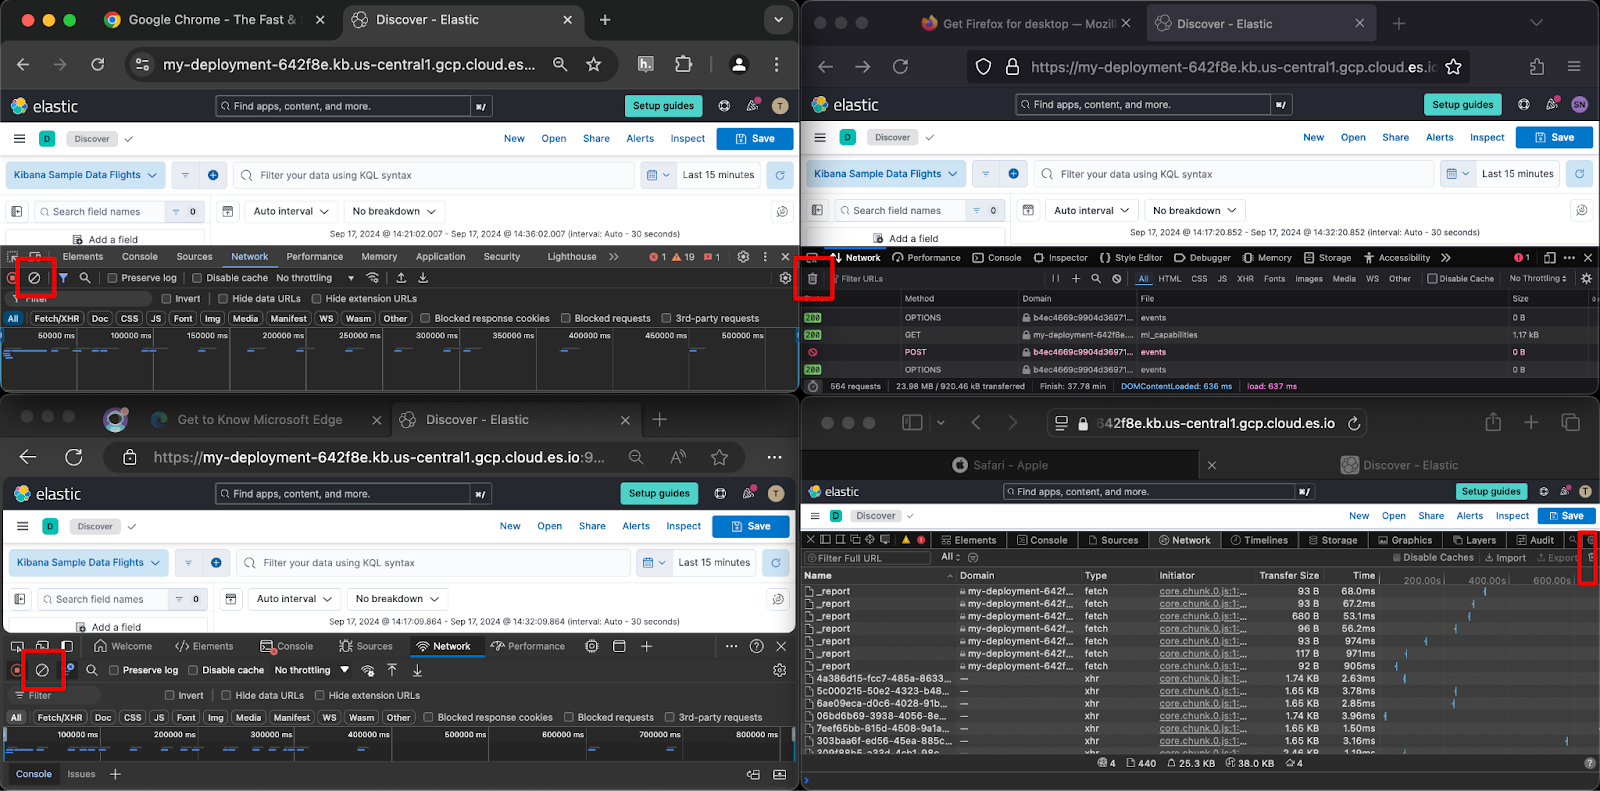Check Invert filter in Chrome DevTools
This screenshot has height=791, width=1600.
point(167,298)
